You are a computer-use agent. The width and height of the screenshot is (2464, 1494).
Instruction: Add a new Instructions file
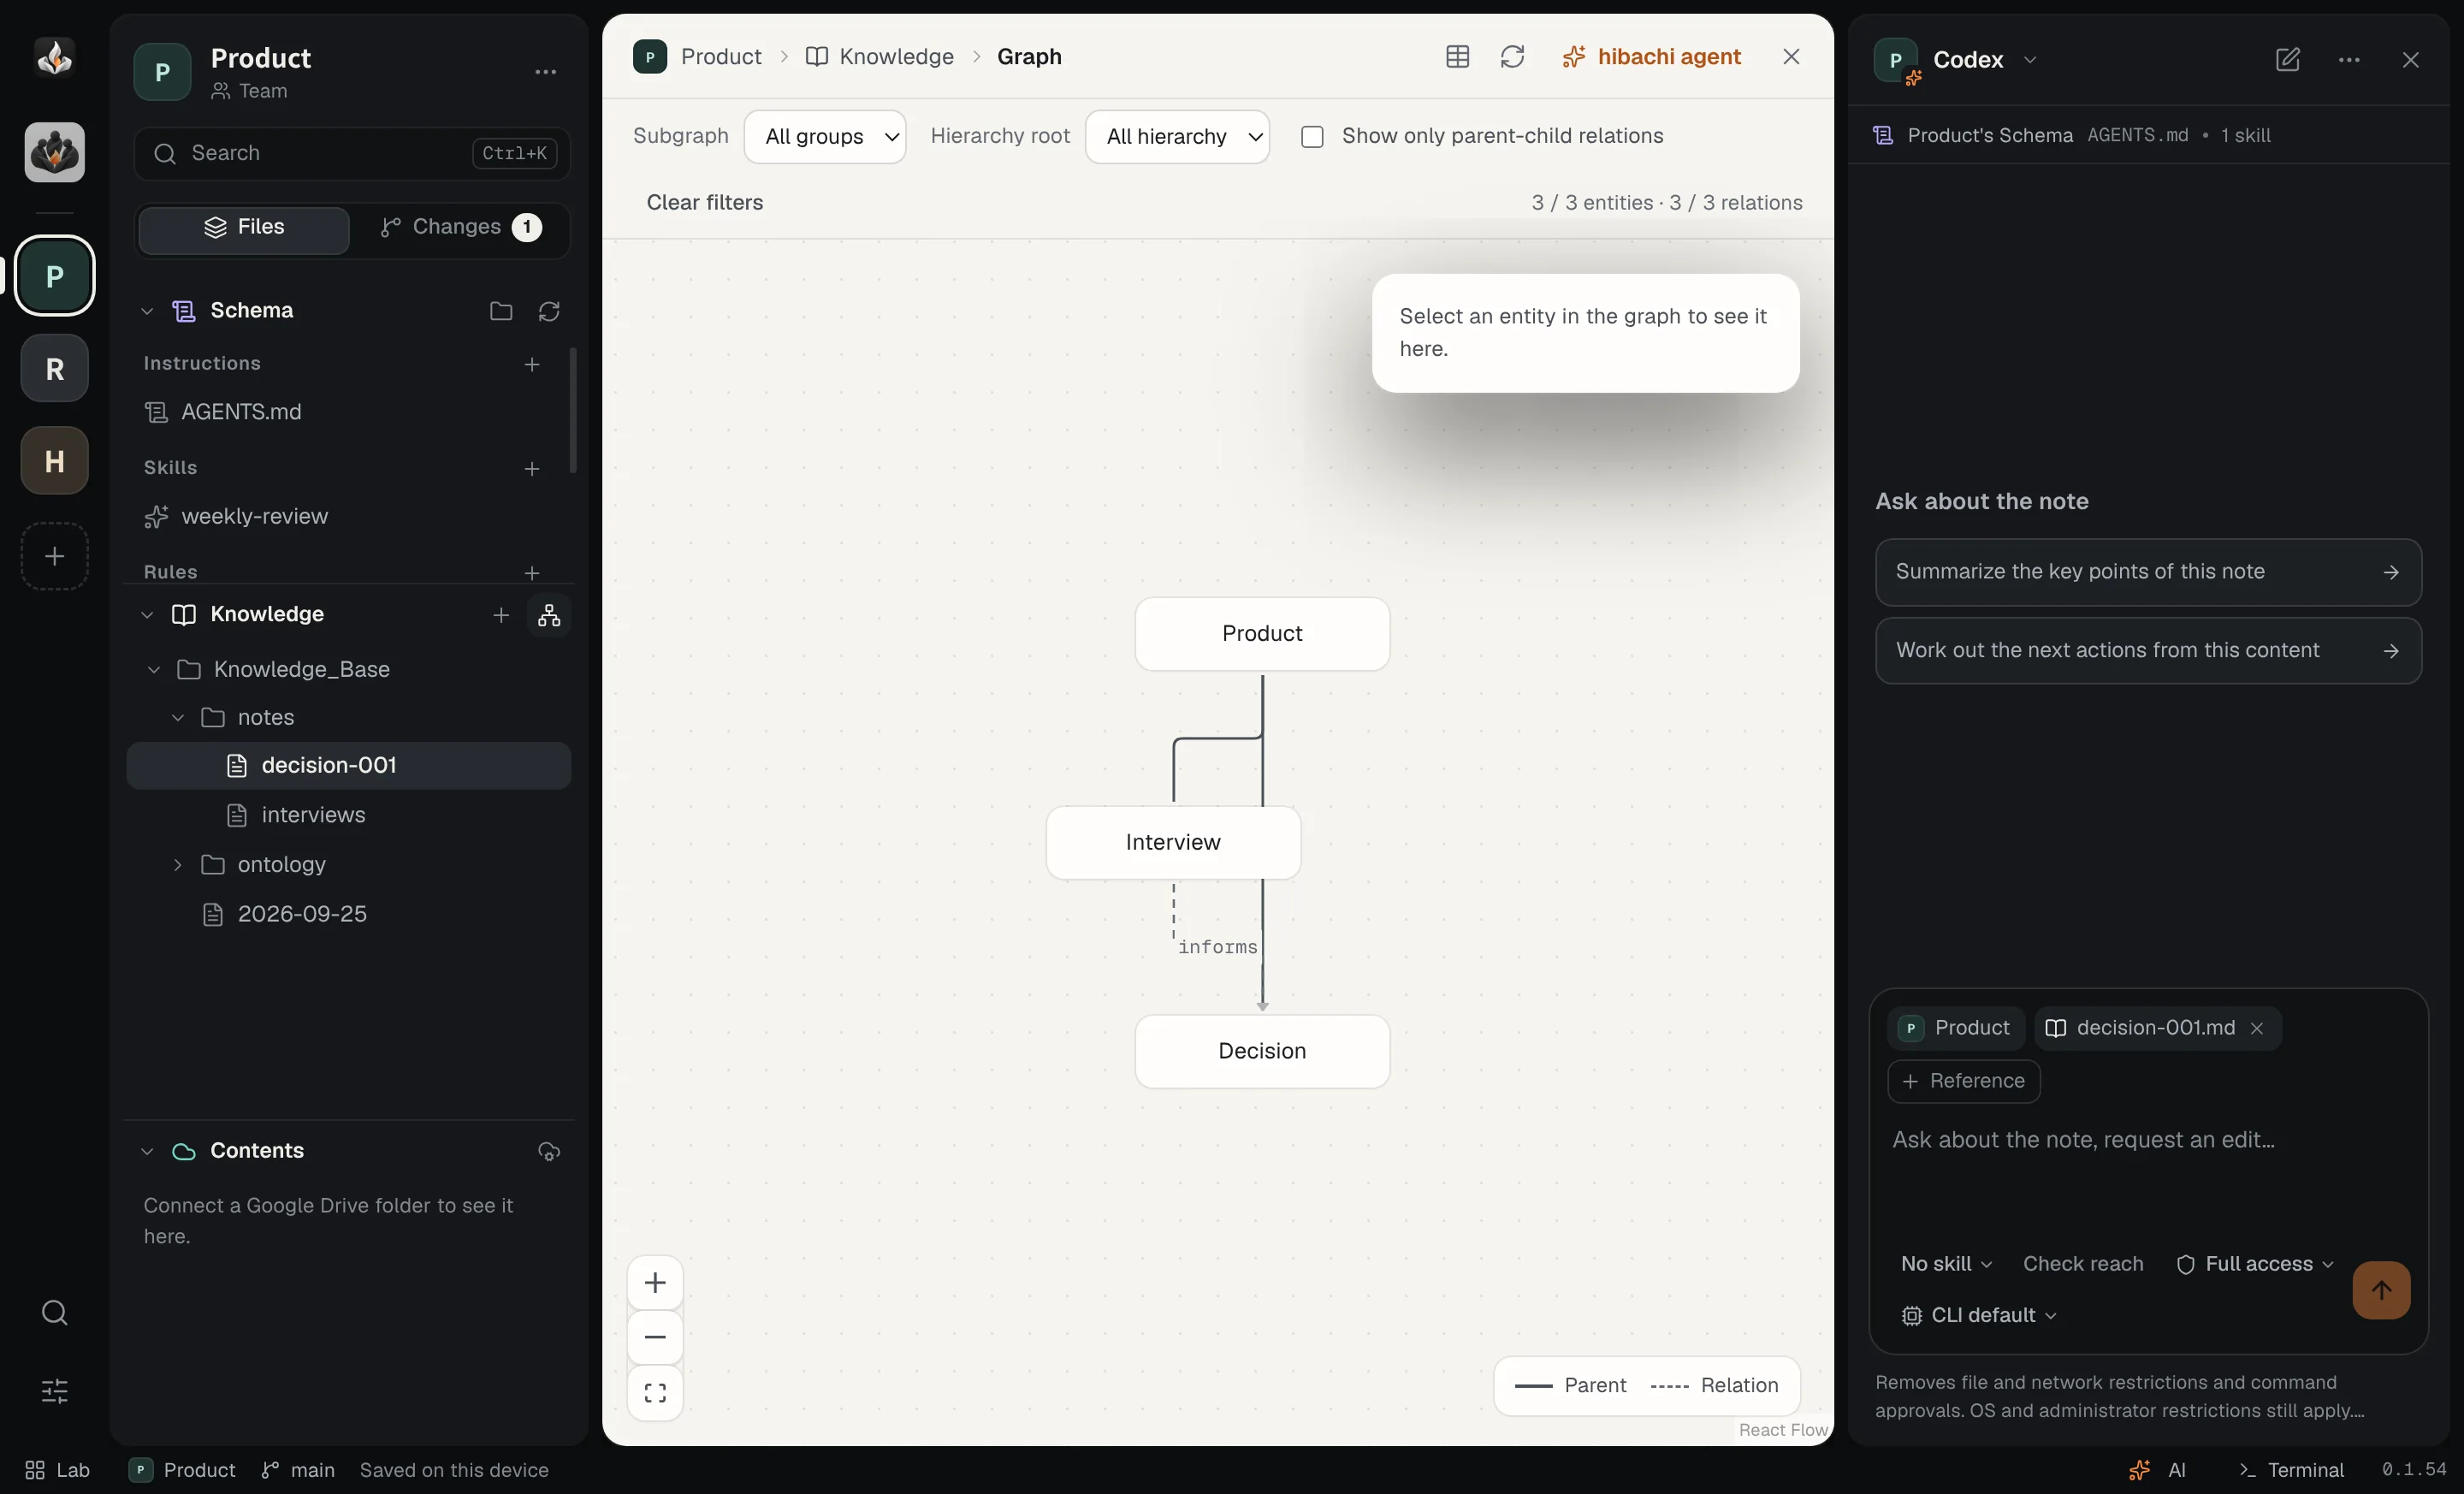click(532, 364)
